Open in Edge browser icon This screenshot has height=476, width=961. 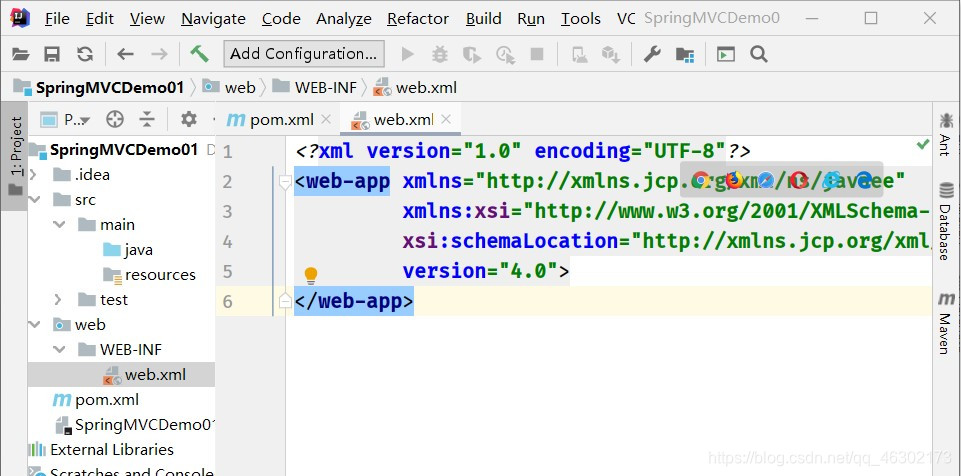tap(864, 180)
